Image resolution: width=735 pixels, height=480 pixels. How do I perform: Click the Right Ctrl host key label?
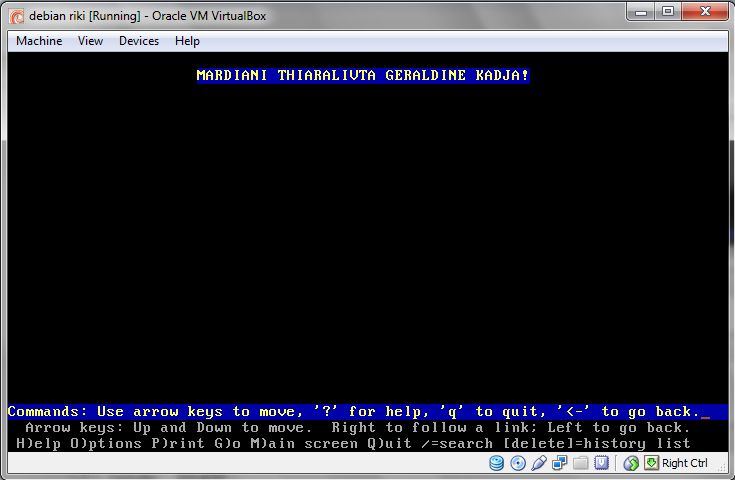(x=684, y=463)
